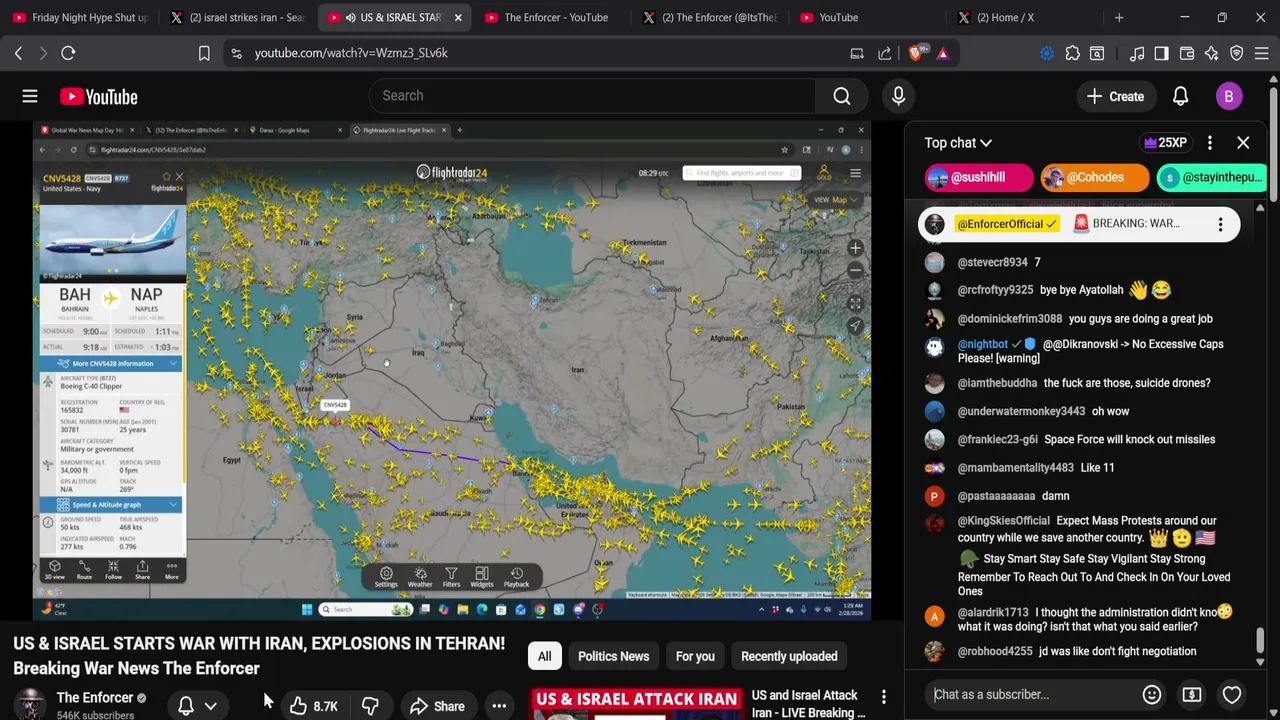Screen dimensions: 1280x720
Task: Close the live chat panel
Action: [1243, 143]
